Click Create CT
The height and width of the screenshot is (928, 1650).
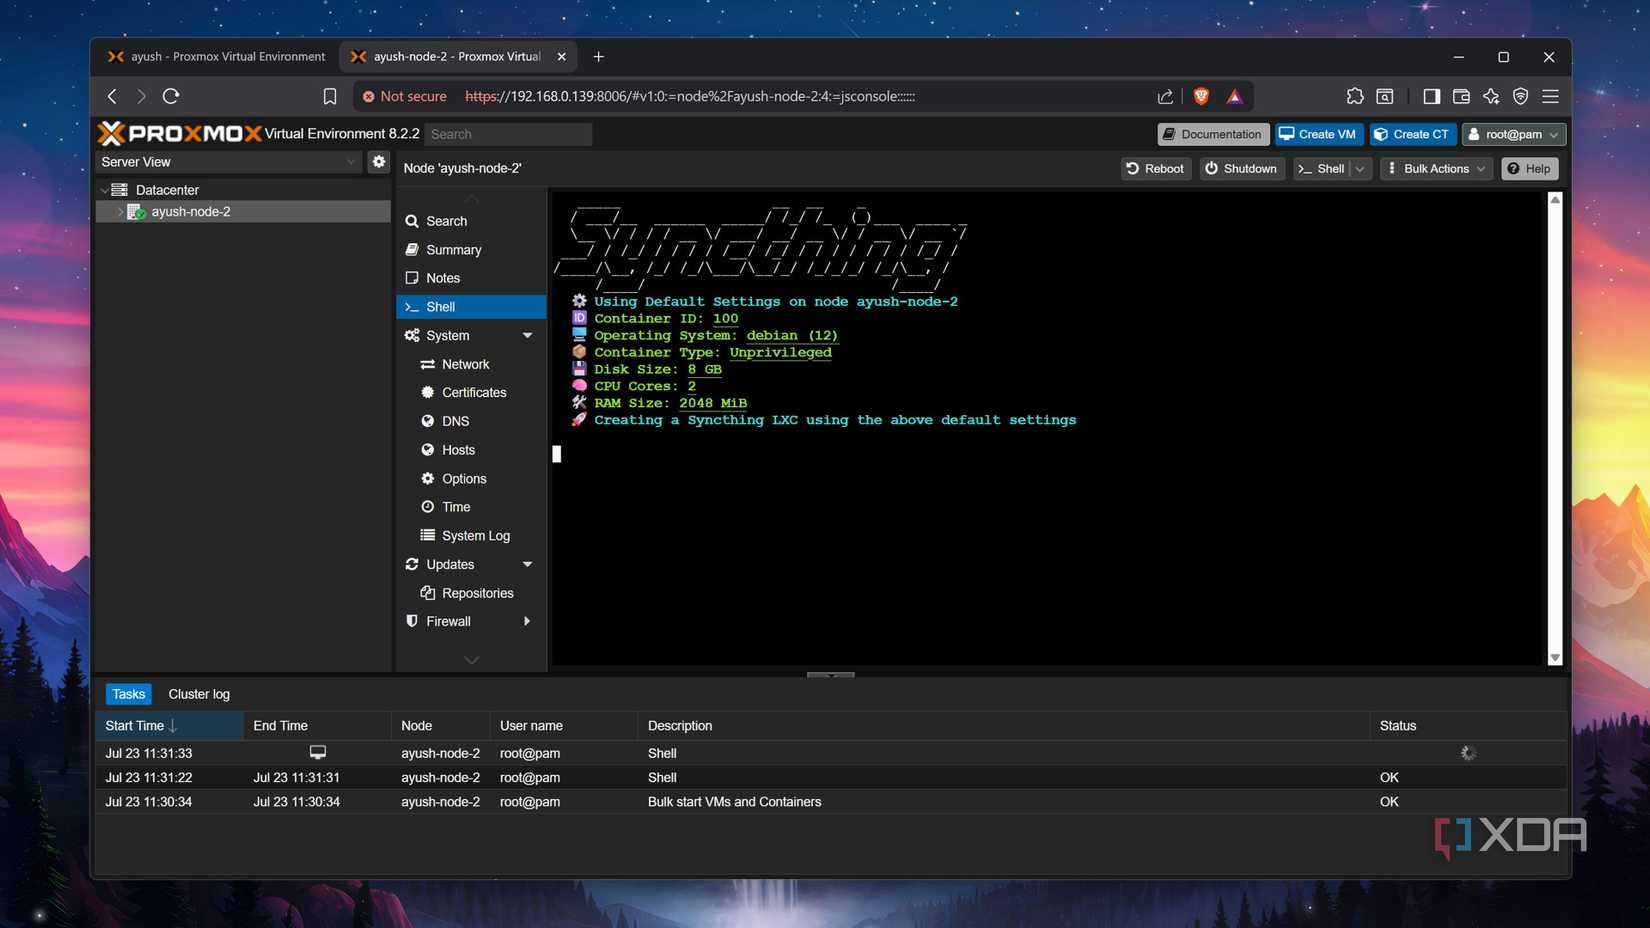[x=1412, y=134]
